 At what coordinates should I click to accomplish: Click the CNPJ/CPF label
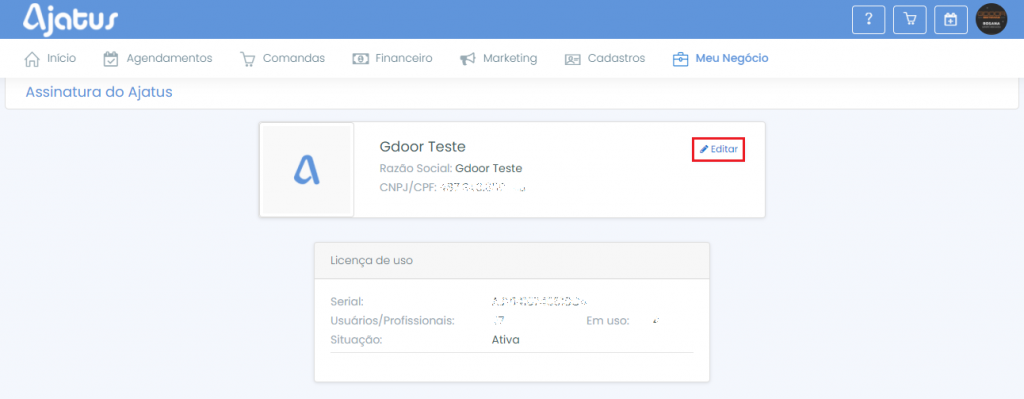(x=408, y=188)
